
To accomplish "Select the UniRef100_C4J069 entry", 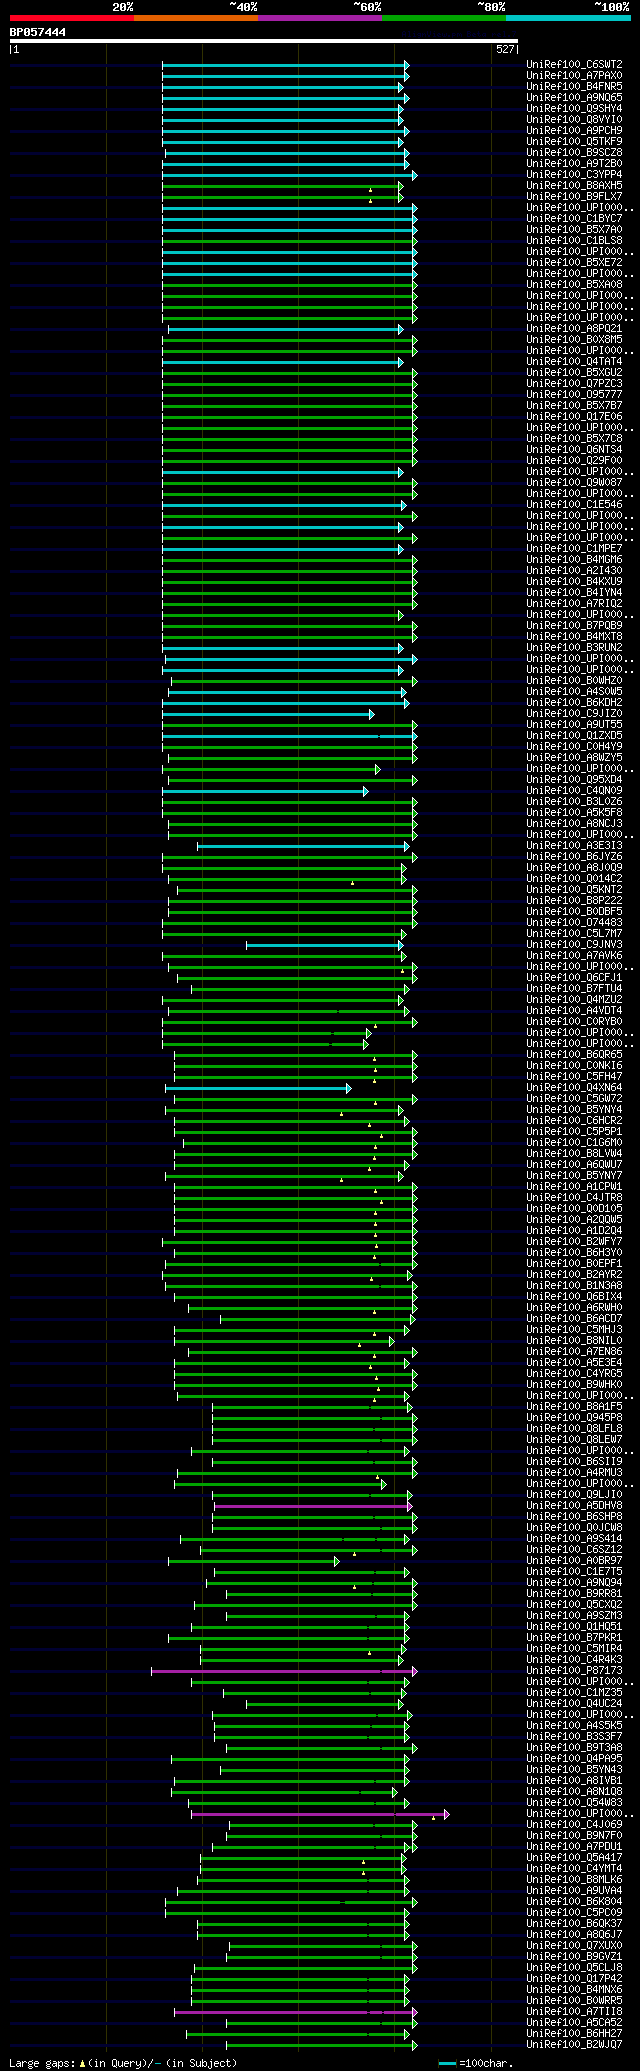I will 574,1825.
